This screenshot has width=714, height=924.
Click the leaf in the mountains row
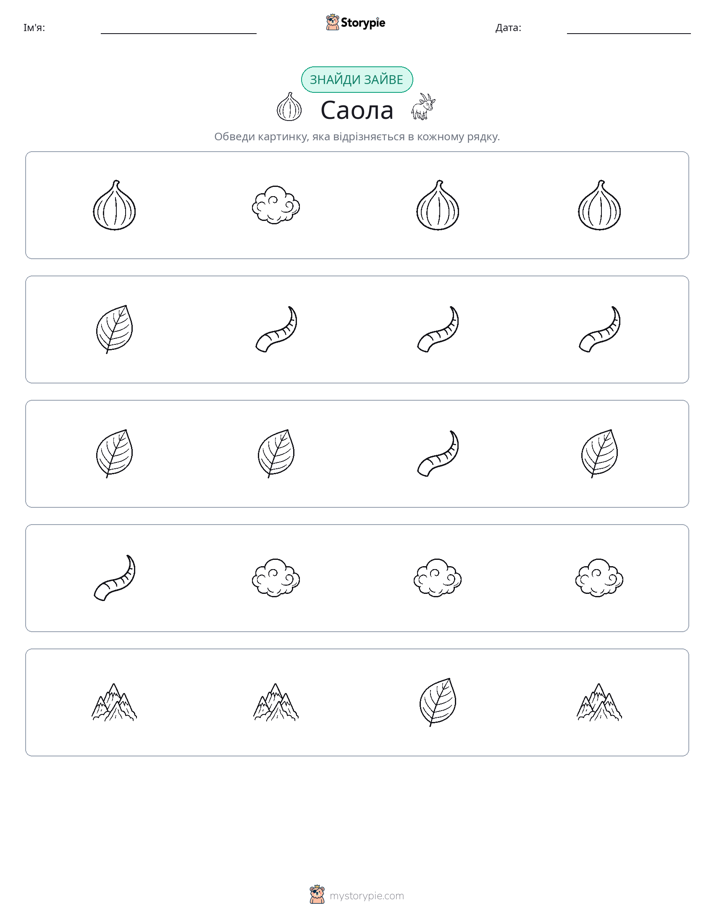coord(438,702)
